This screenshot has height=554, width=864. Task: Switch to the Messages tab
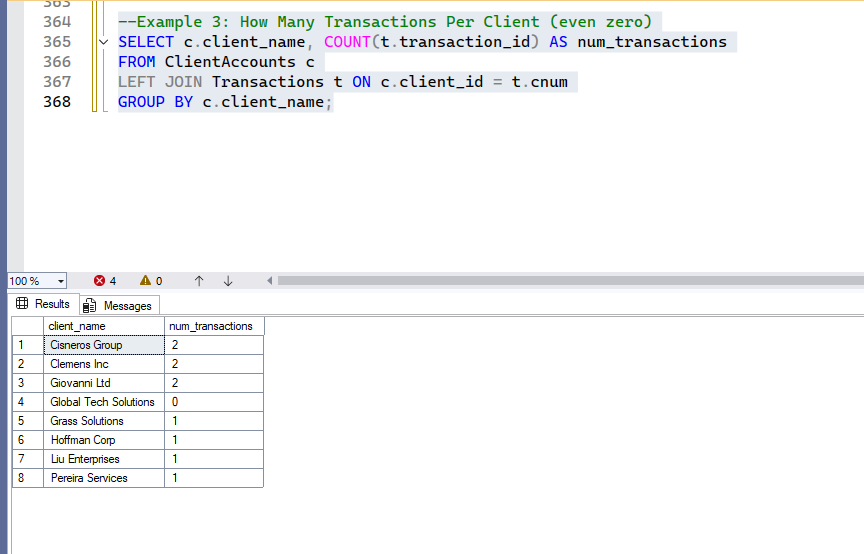pos(120,305)
